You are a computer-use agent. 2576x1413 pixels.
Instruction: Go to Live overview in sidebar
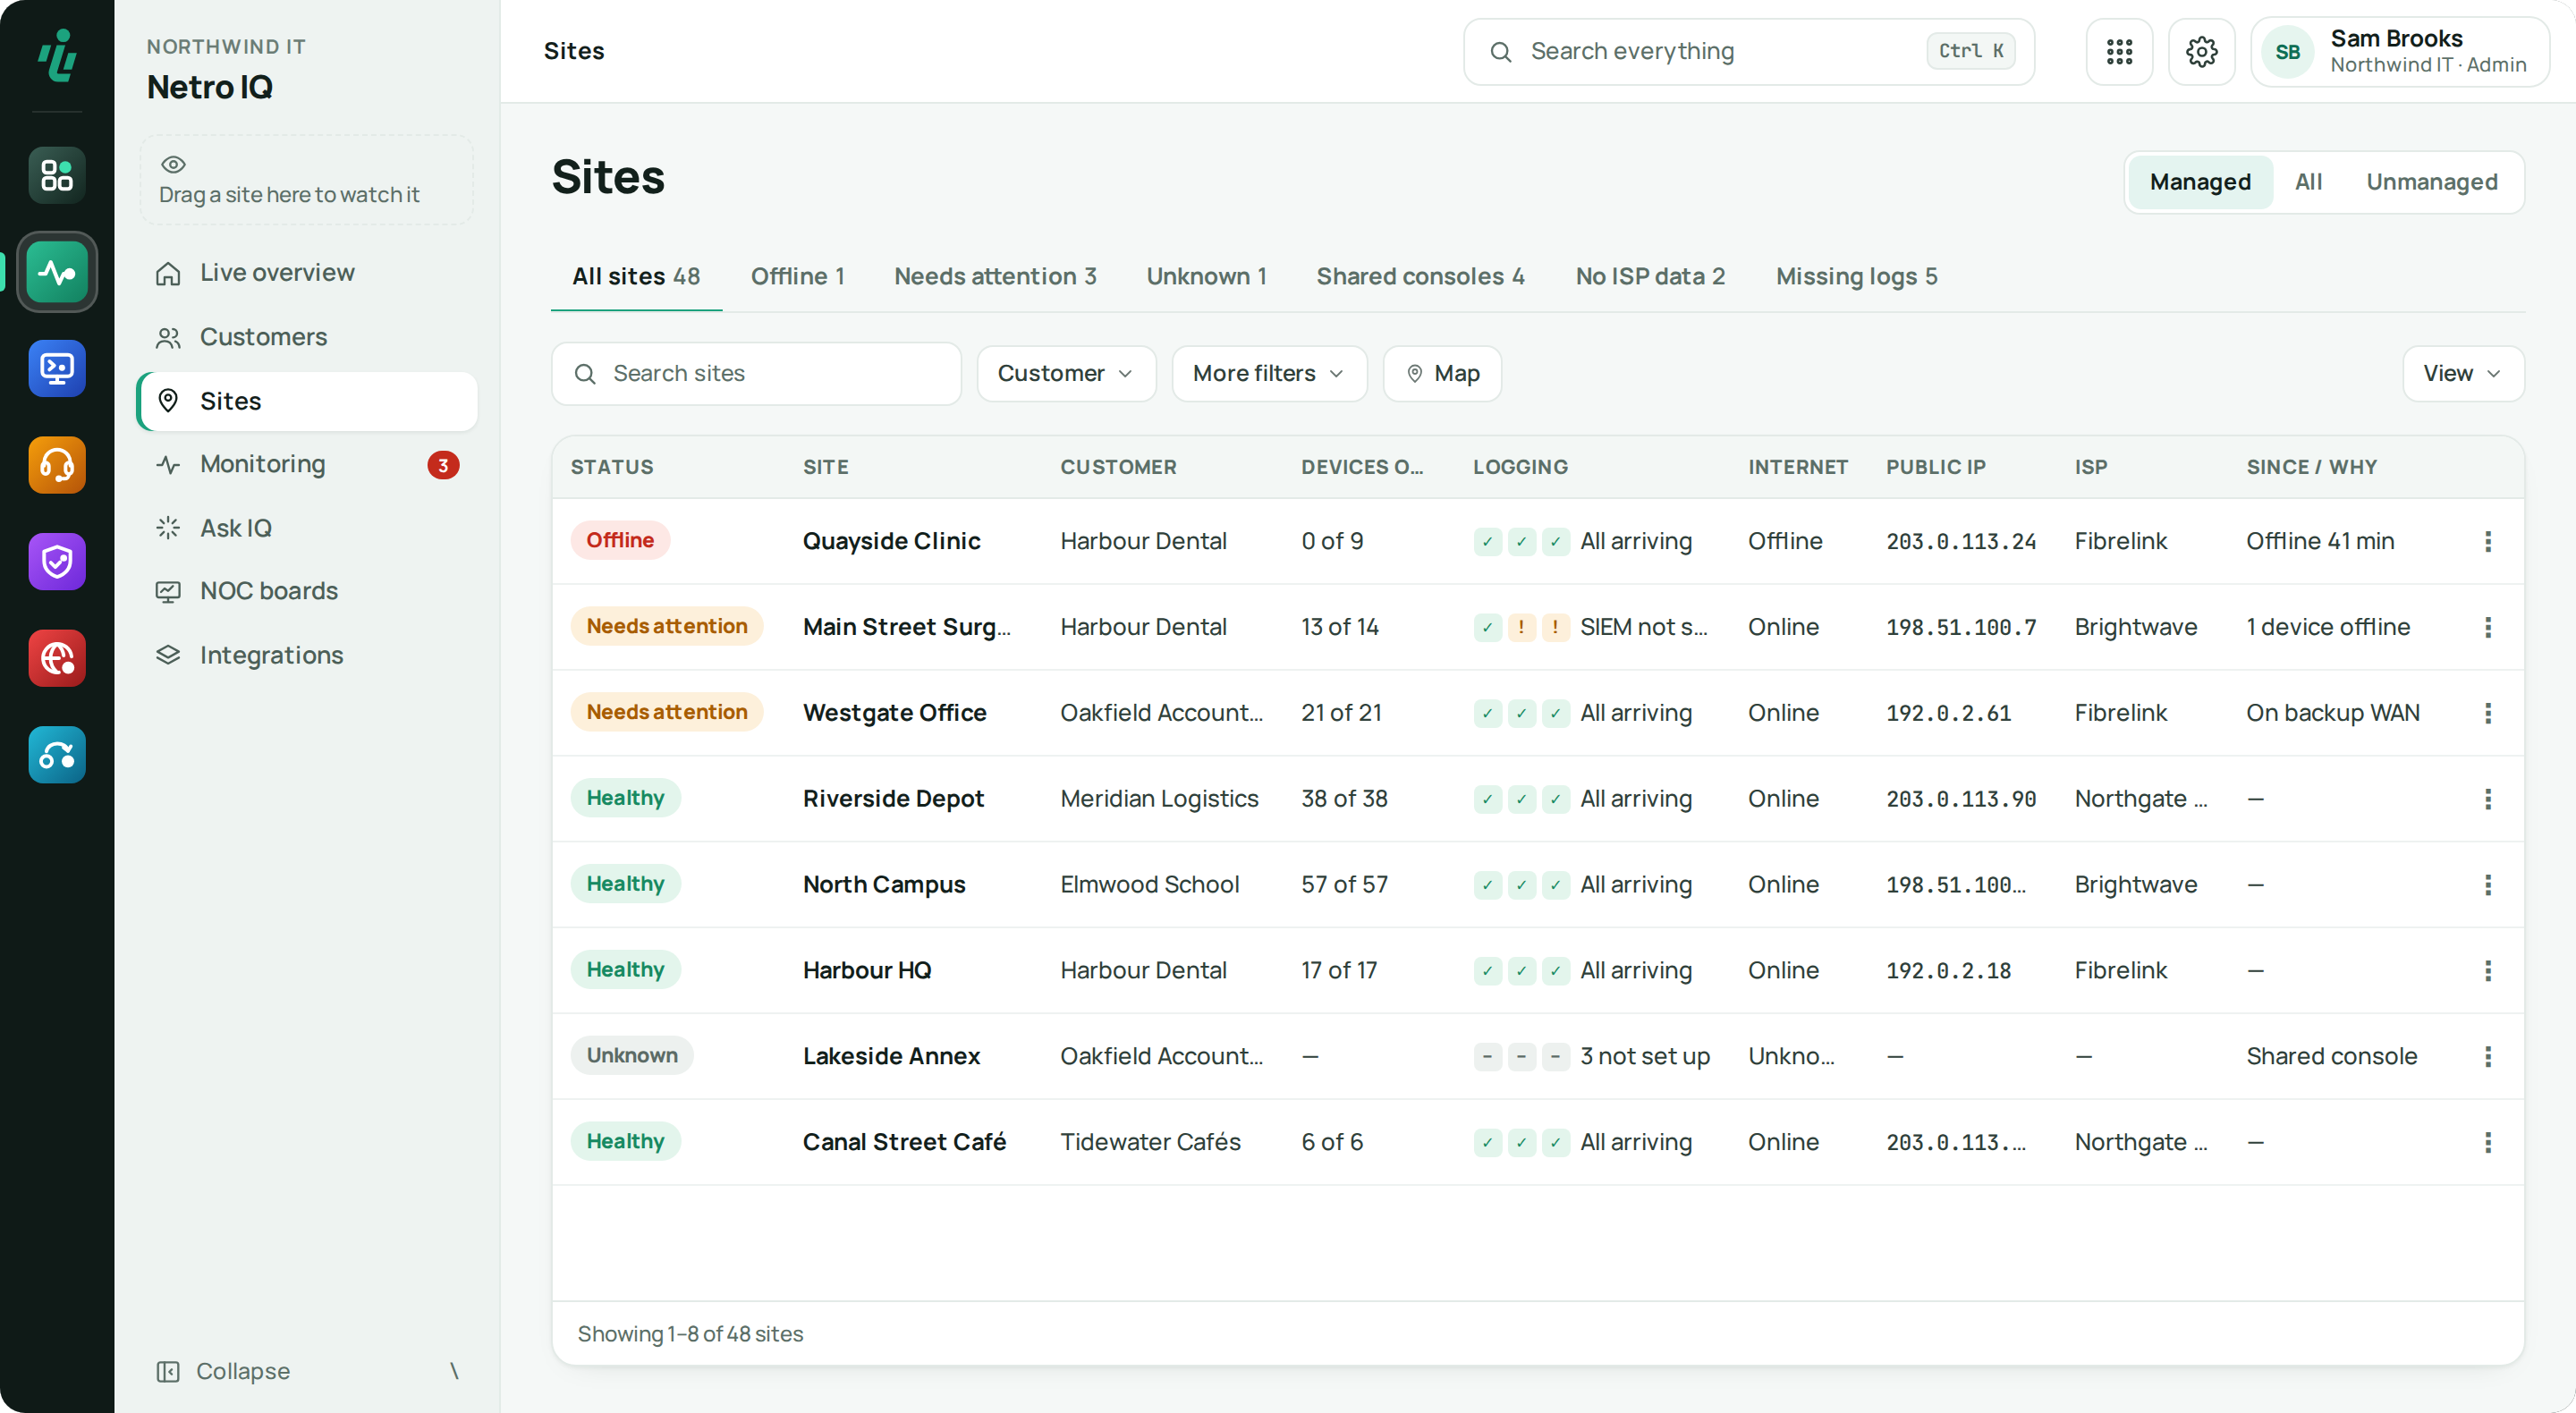pyautogui.click(x=307, y=273)
